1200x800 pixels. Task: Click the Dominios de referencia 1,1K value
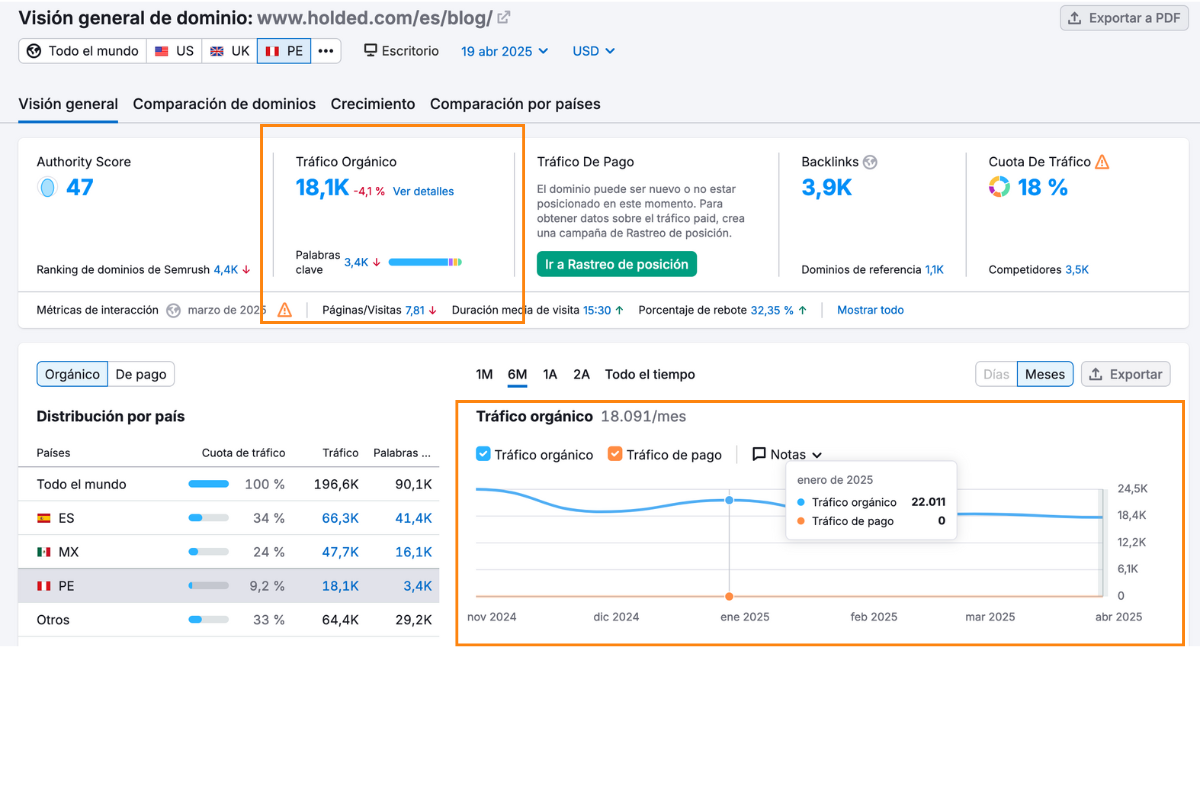[934, 270]
